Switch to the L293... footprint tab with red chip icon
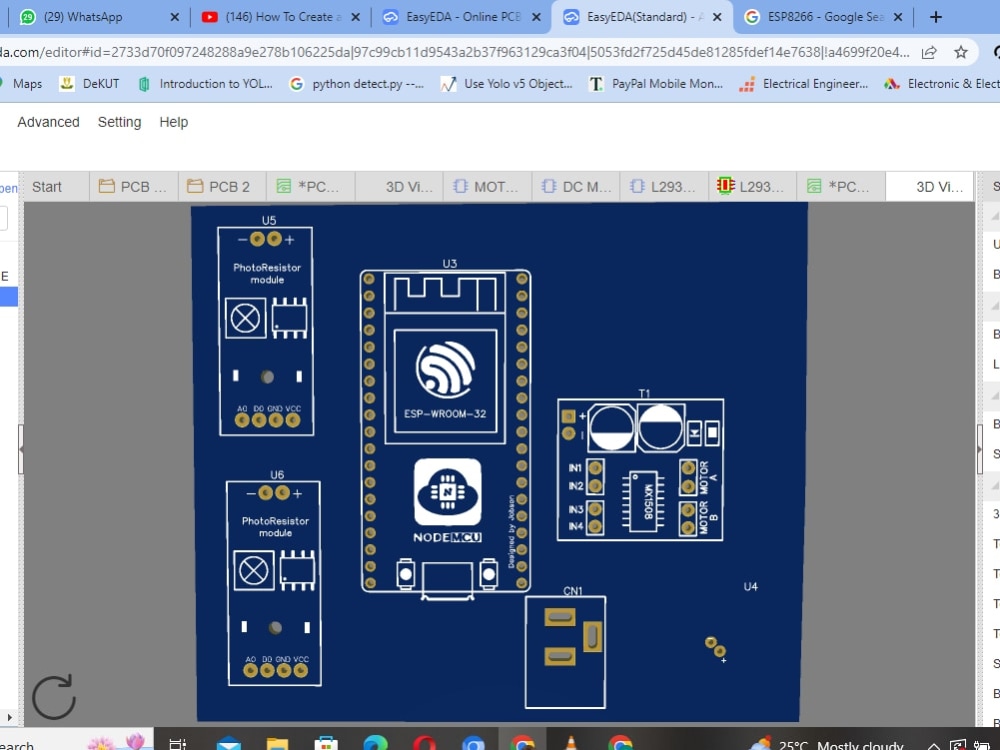Screen dimensions: 1000x750 pos(753,187)
